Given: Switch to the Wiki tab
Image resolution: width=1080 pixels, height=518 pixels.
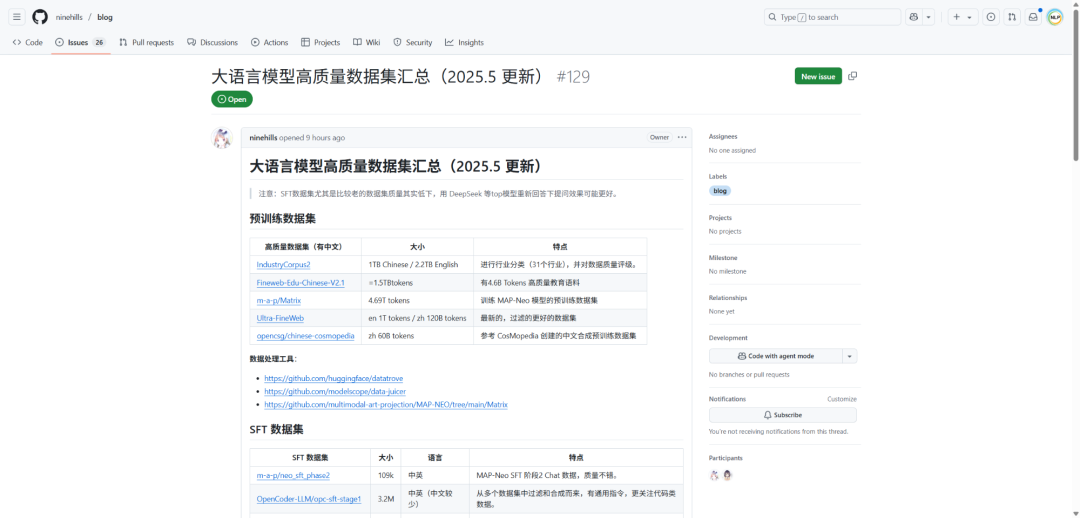Looking at the screenshot, I should pyautogui.click(x=366, y=42).
